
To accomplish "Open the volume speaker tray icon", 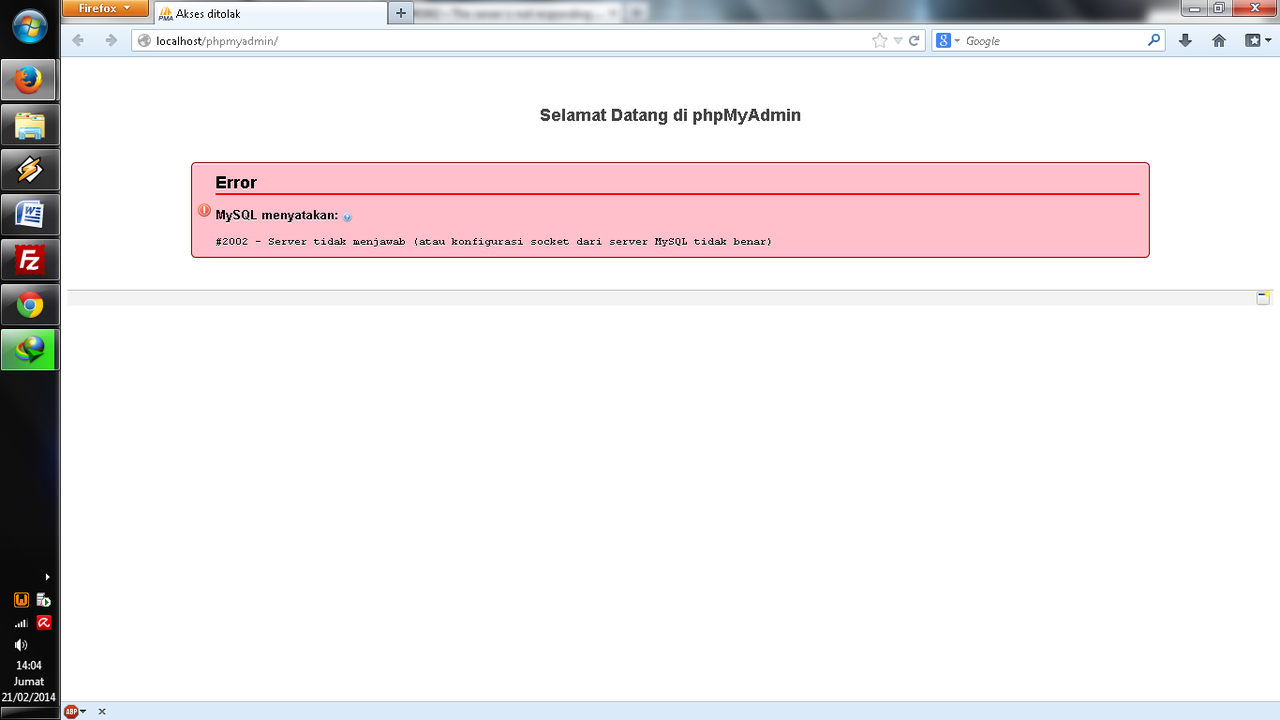I will pyautogui.click(x=21, y=645).
